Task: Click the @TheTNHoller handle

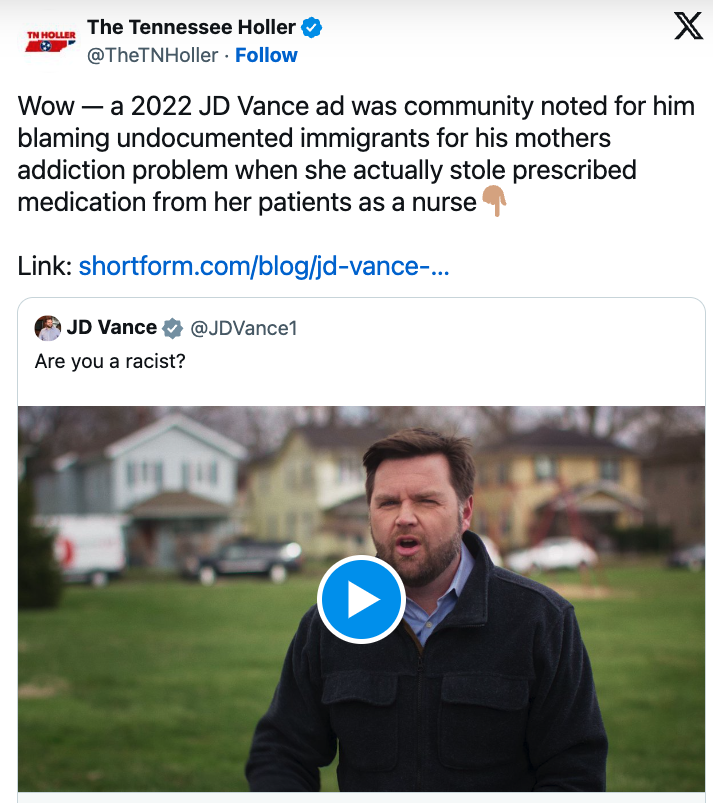Action: click(x=153, y=55)
